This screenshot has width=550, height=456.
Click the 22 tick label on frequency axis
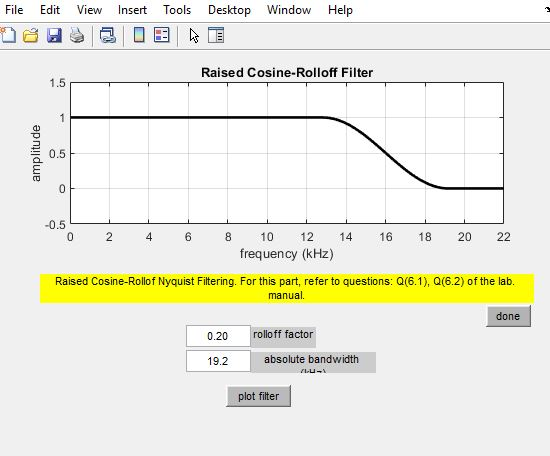tap(503, 237)
